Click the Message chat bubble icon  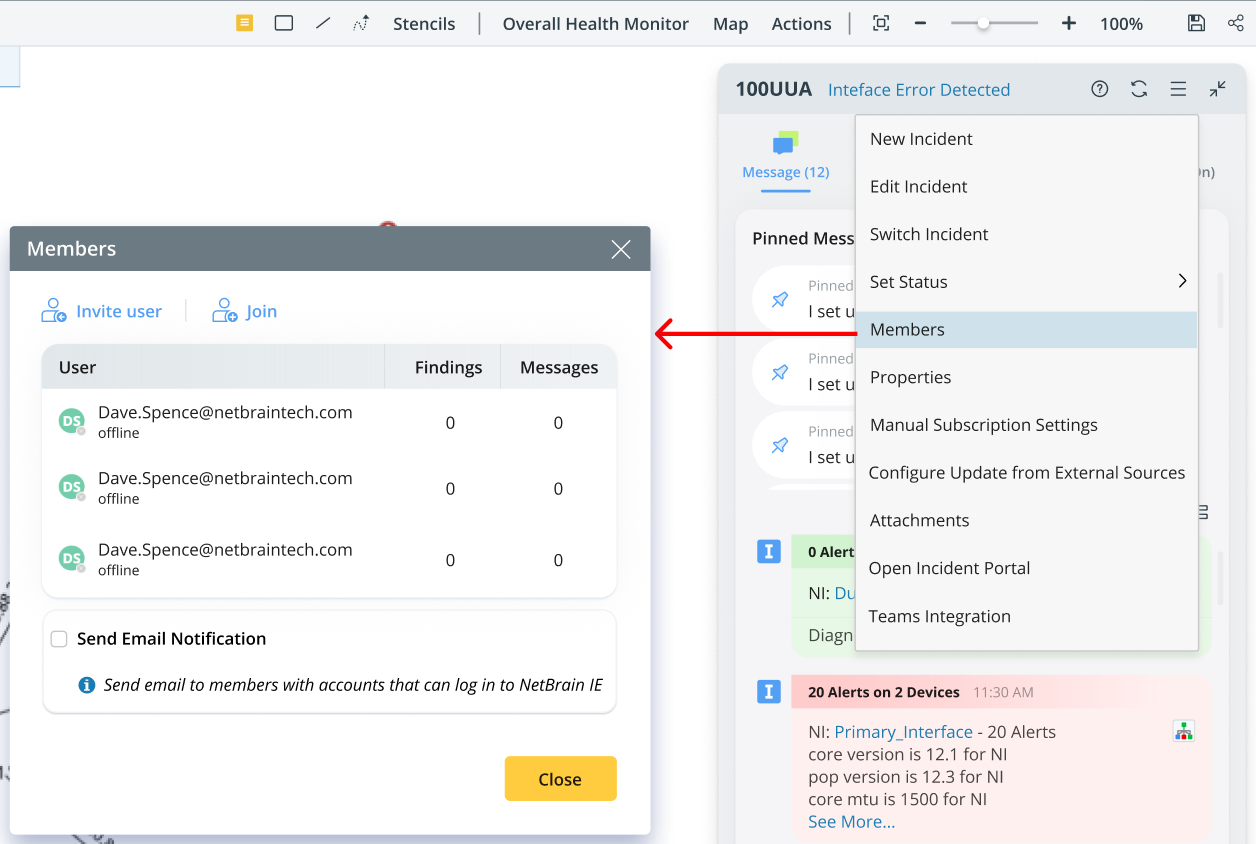(x=786, y=143)
